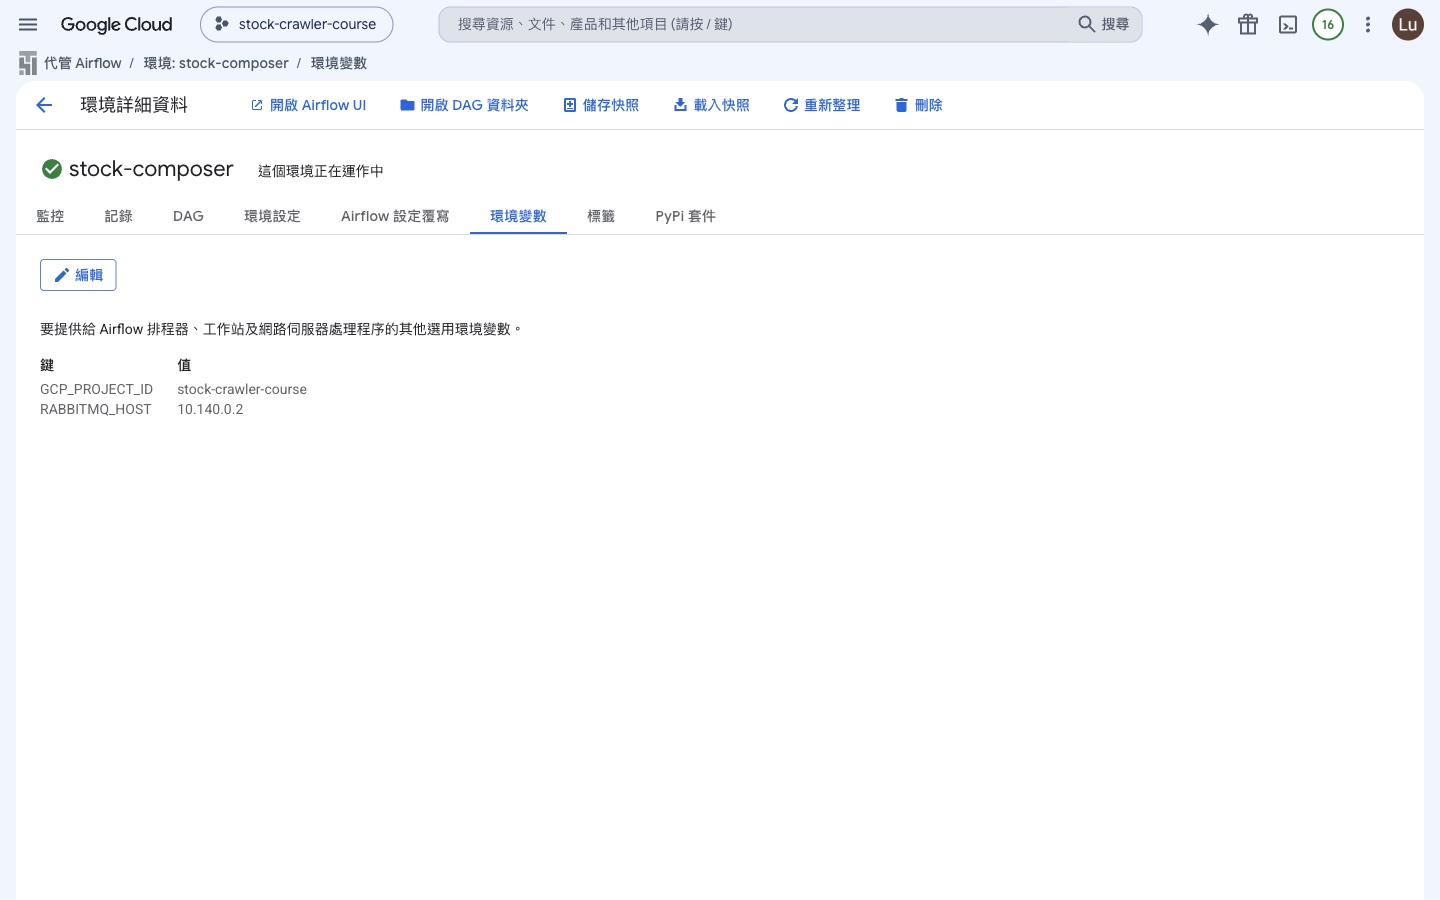This screenshot has width=1440, height=900.
Task: Go to 環境: stock-composer breadcrumb link
Action: (x=216, y=63)
